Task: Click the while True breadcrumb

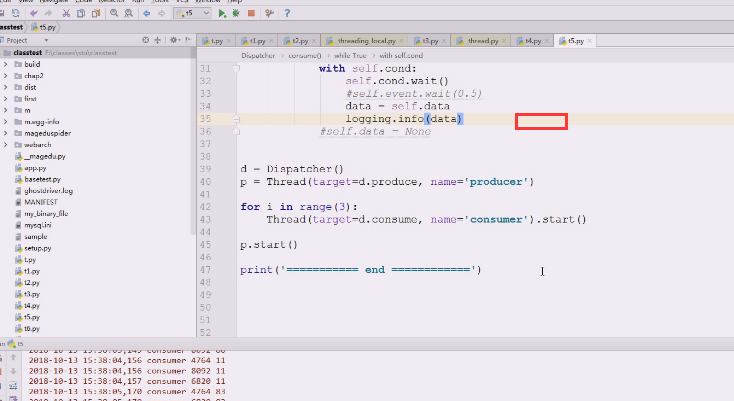Action: click(x=350, y=55)
